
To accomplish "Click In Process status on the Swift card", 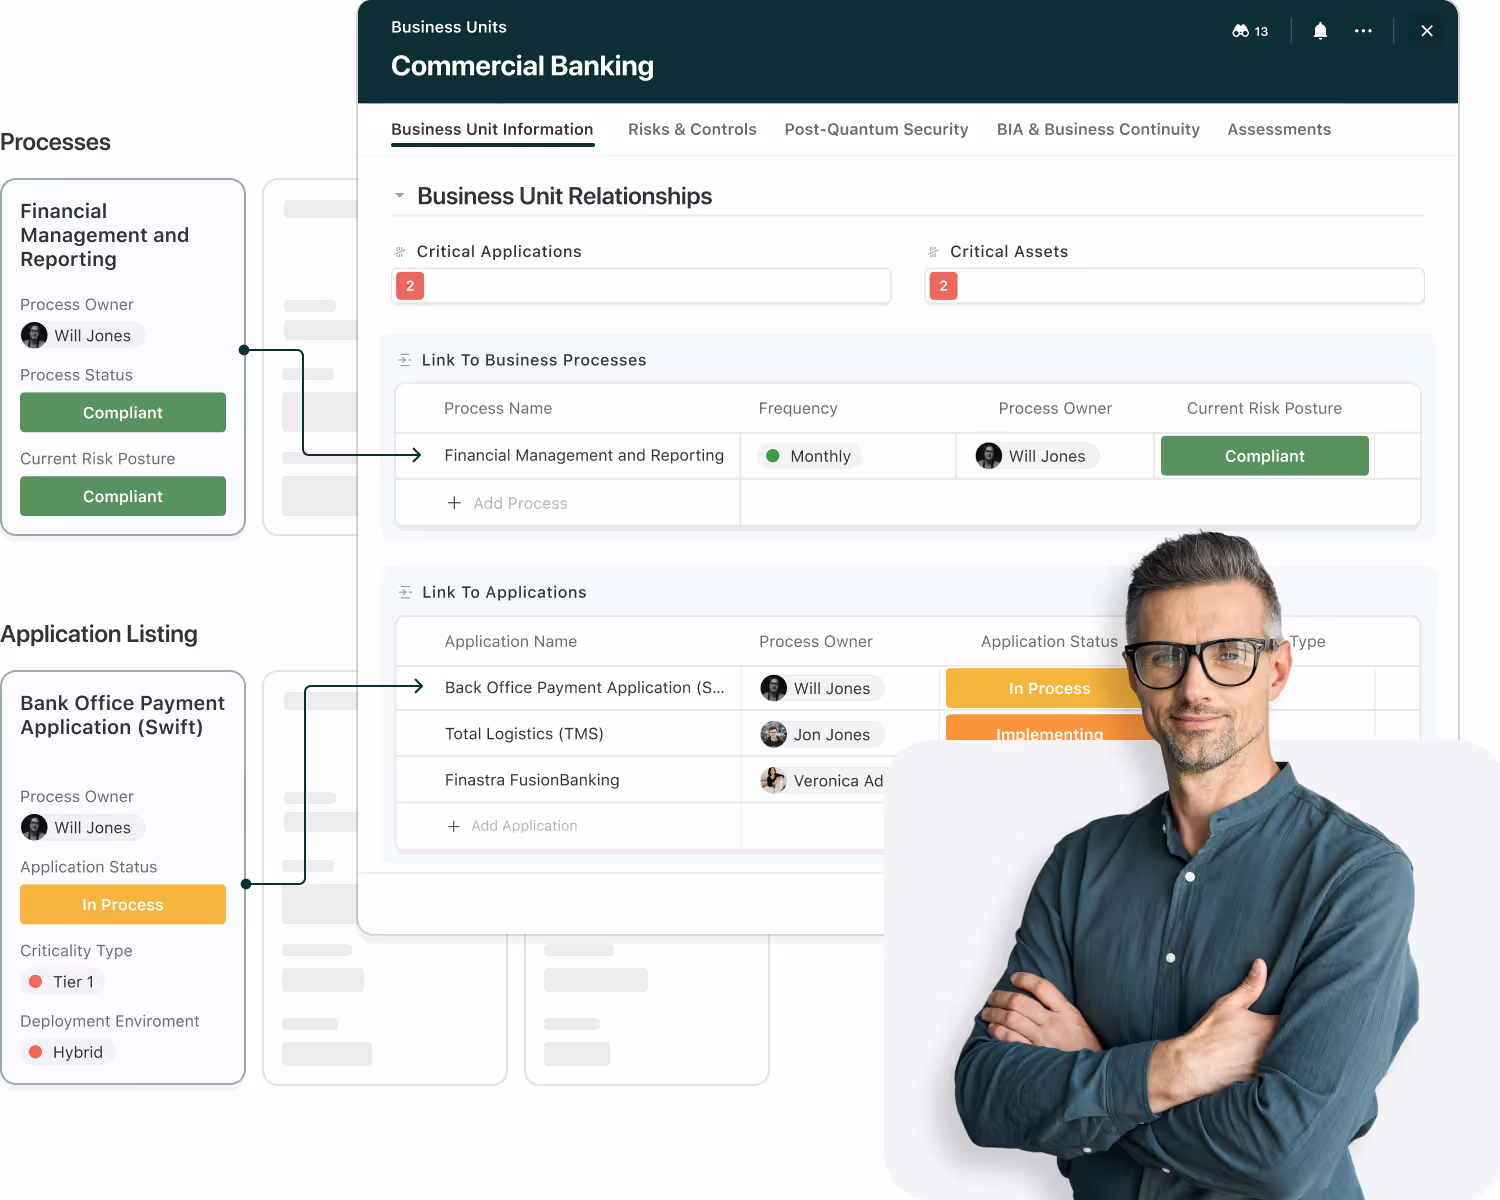I will tap(123, 904).
